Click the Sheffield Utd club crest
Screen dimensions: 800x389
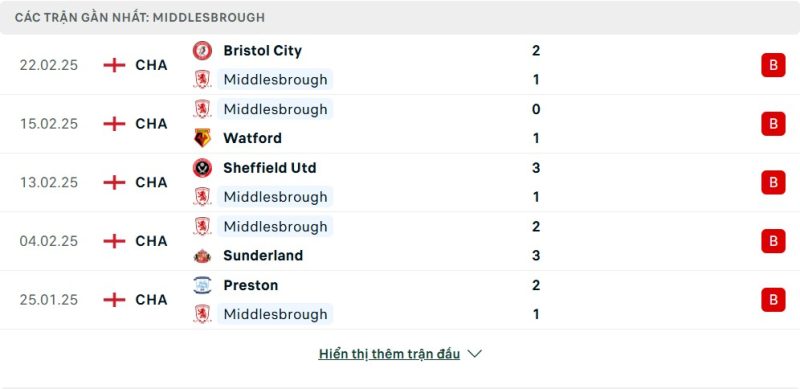203,168
